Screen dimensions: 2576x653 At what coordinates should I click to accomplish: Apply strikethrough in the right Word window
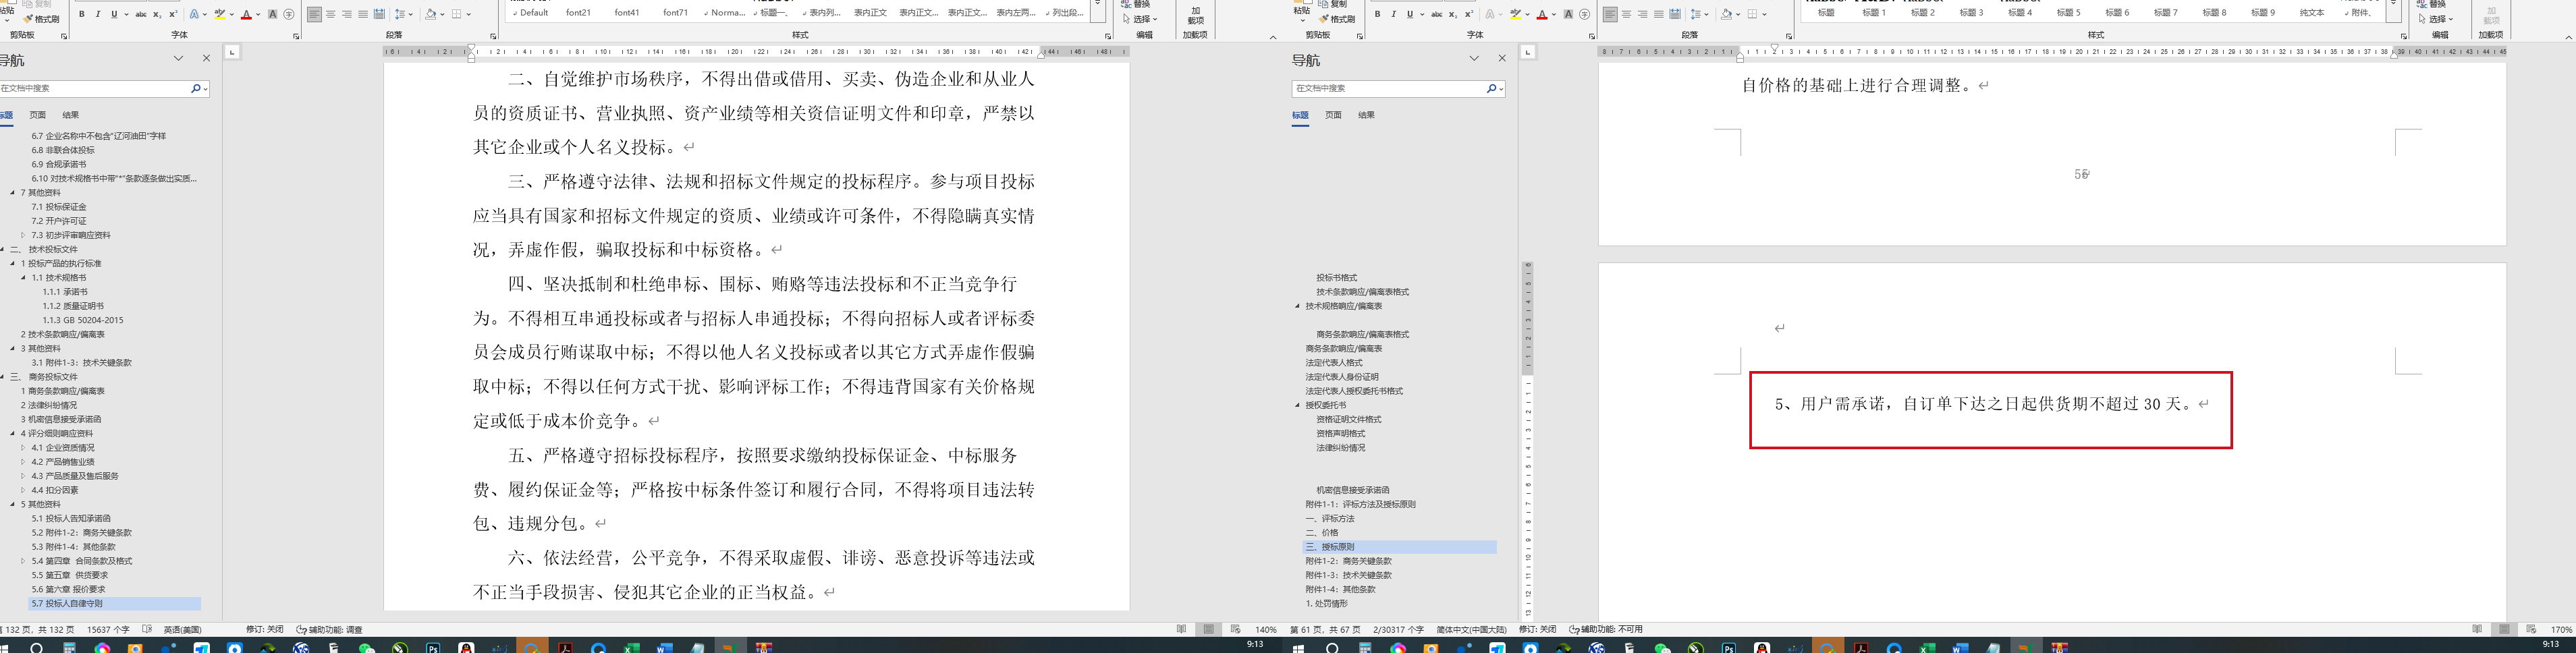(x=1437, y=14)
